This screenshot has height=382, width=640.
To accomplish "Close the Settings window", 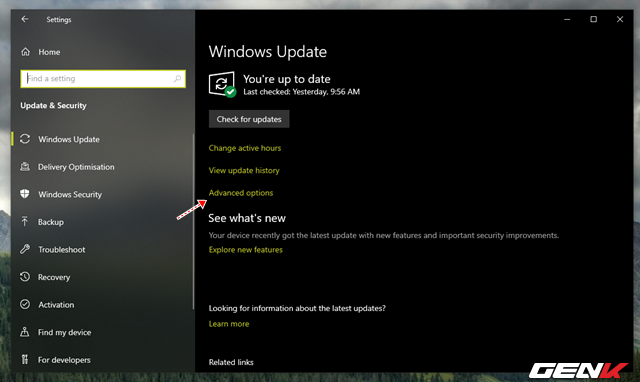I will tap(620, 19).
